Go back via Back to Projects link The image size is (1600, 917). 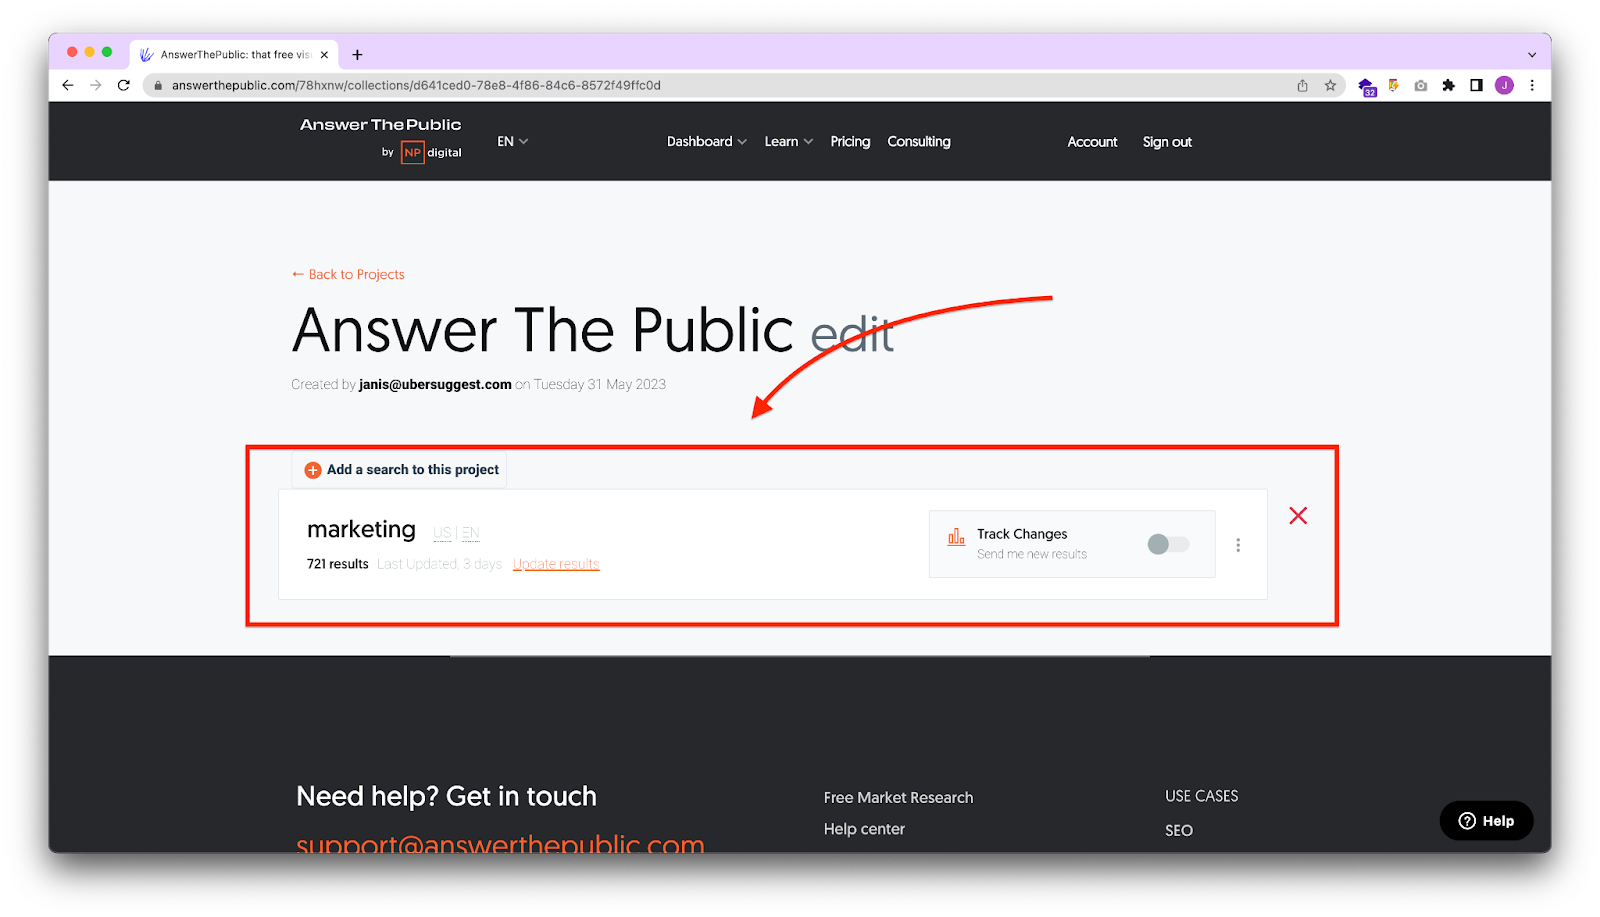coord(348,274)
